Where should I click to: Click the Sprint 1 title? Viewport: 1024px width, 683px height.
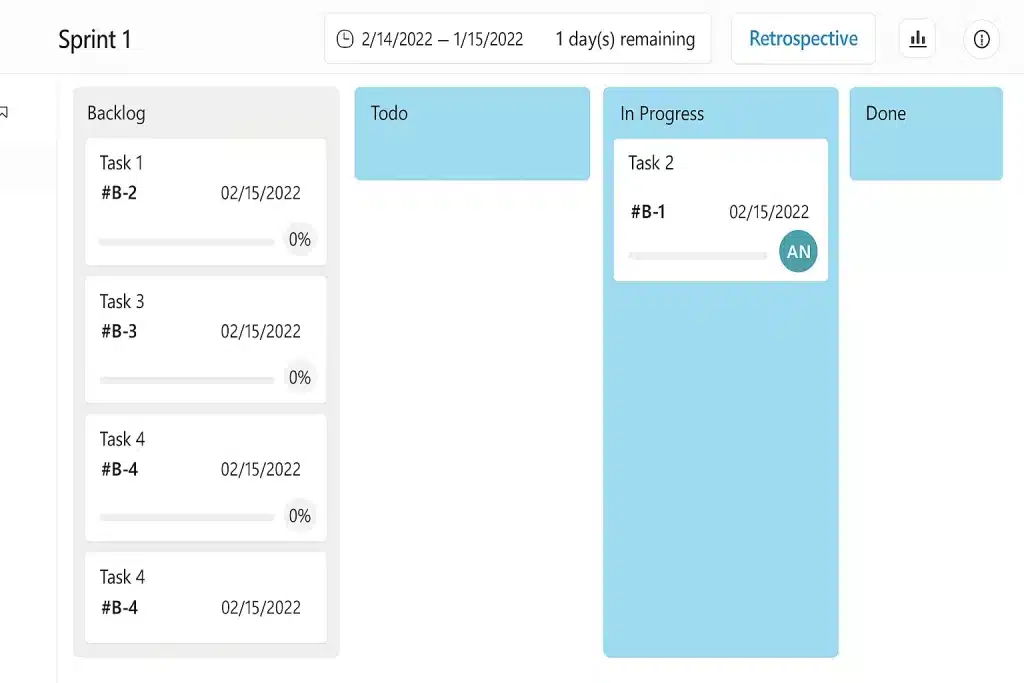95,40
